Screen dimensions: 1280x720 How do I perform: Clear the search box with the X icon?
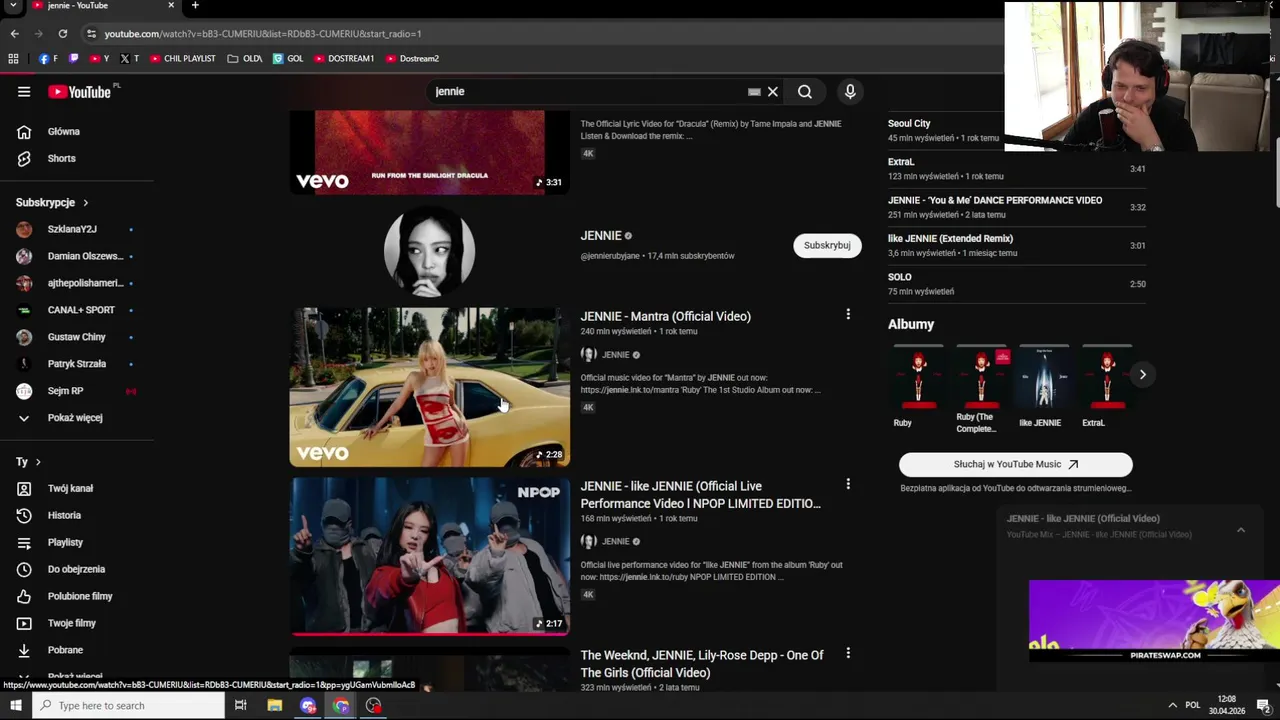pos(772,92)
